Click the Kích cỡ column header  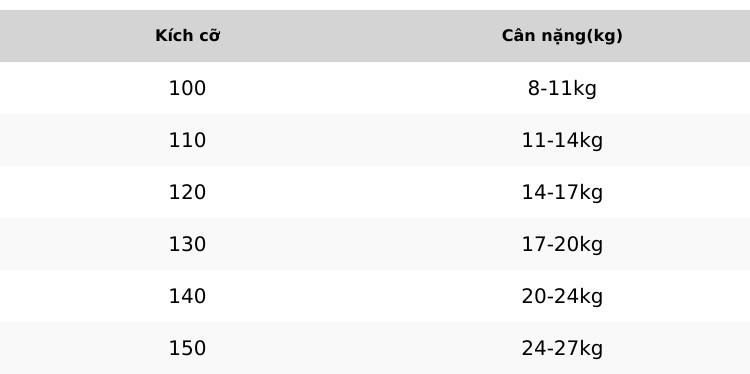188,36
